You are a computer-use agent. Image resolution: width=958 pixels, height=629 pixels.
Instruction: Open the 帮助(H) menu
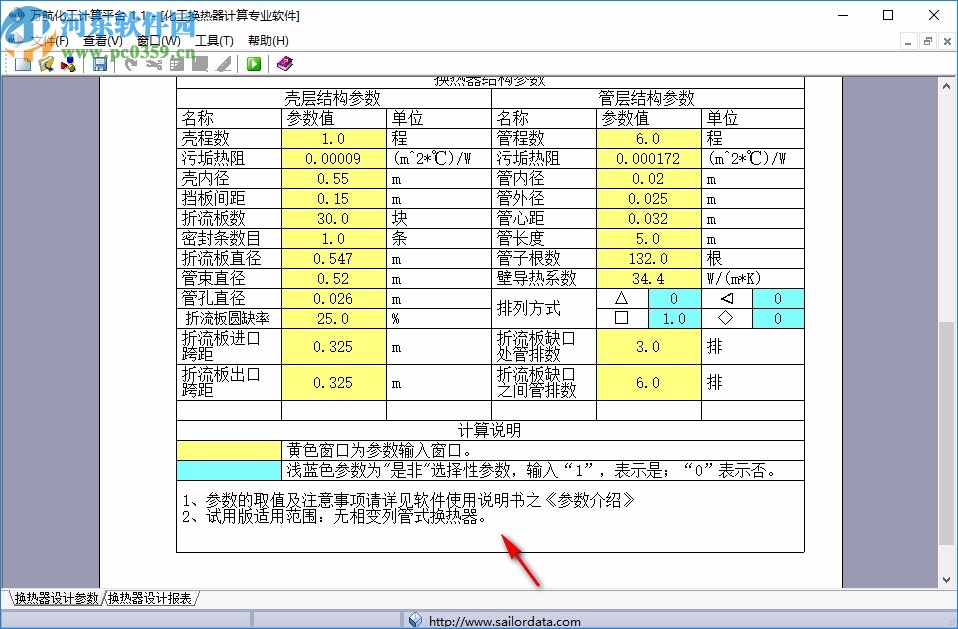268,41
